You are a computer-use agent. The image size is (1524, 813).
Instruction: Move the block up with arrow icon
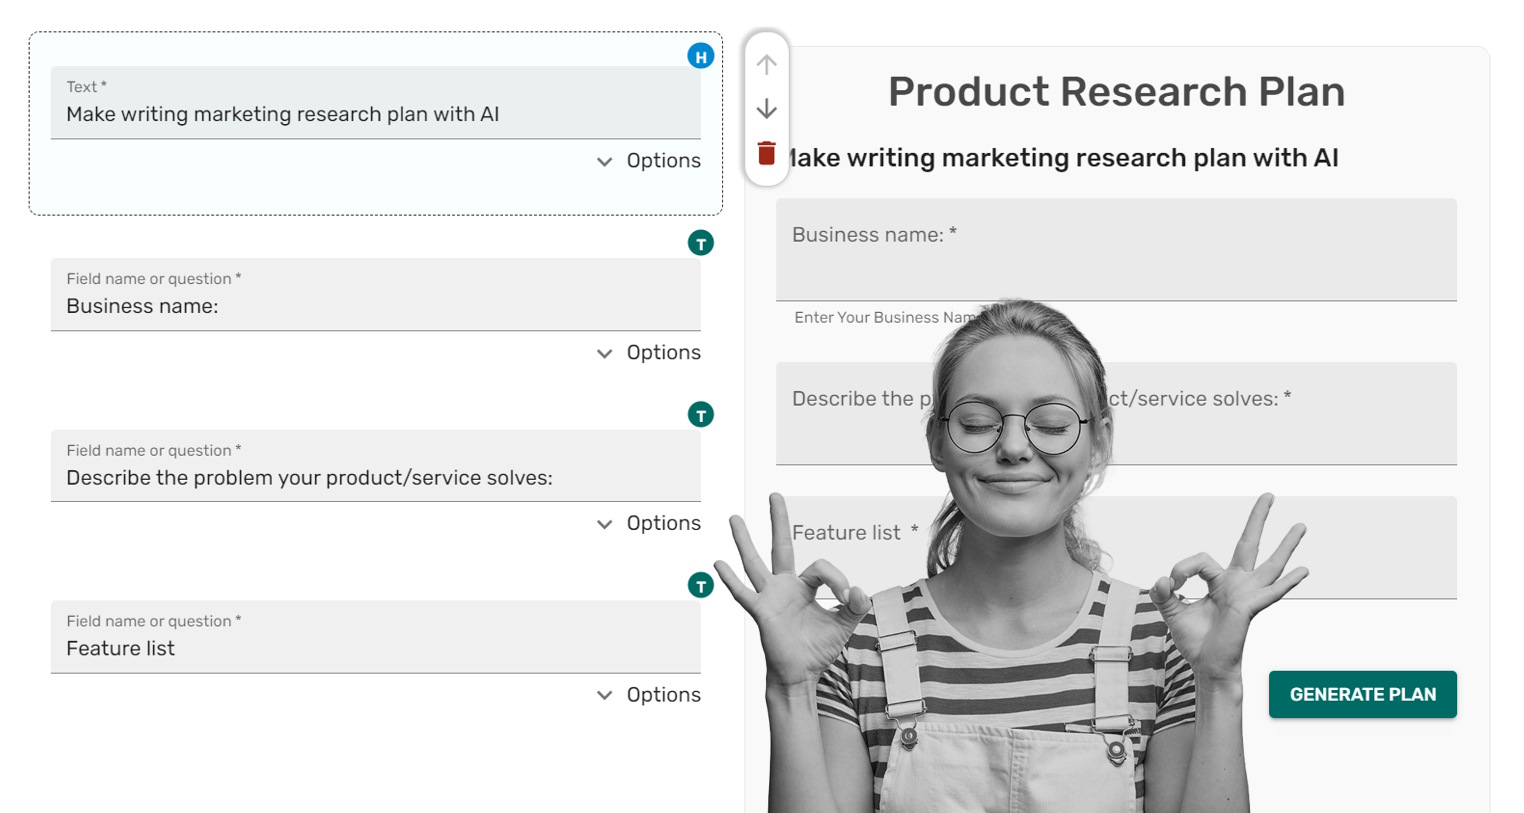click(x=766, y=65)
